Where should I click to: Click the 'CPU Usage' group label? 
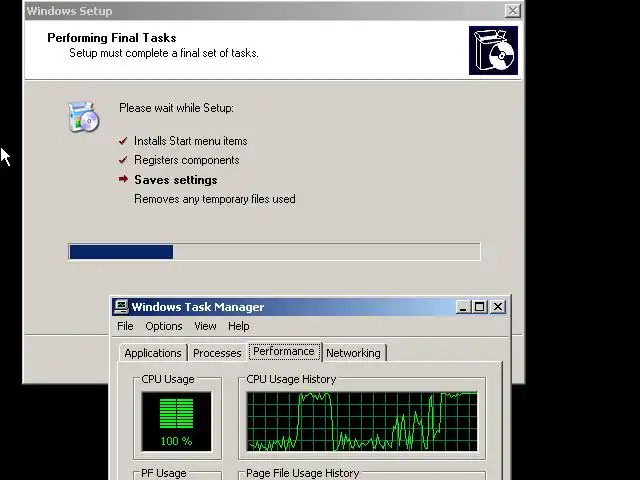168,379
